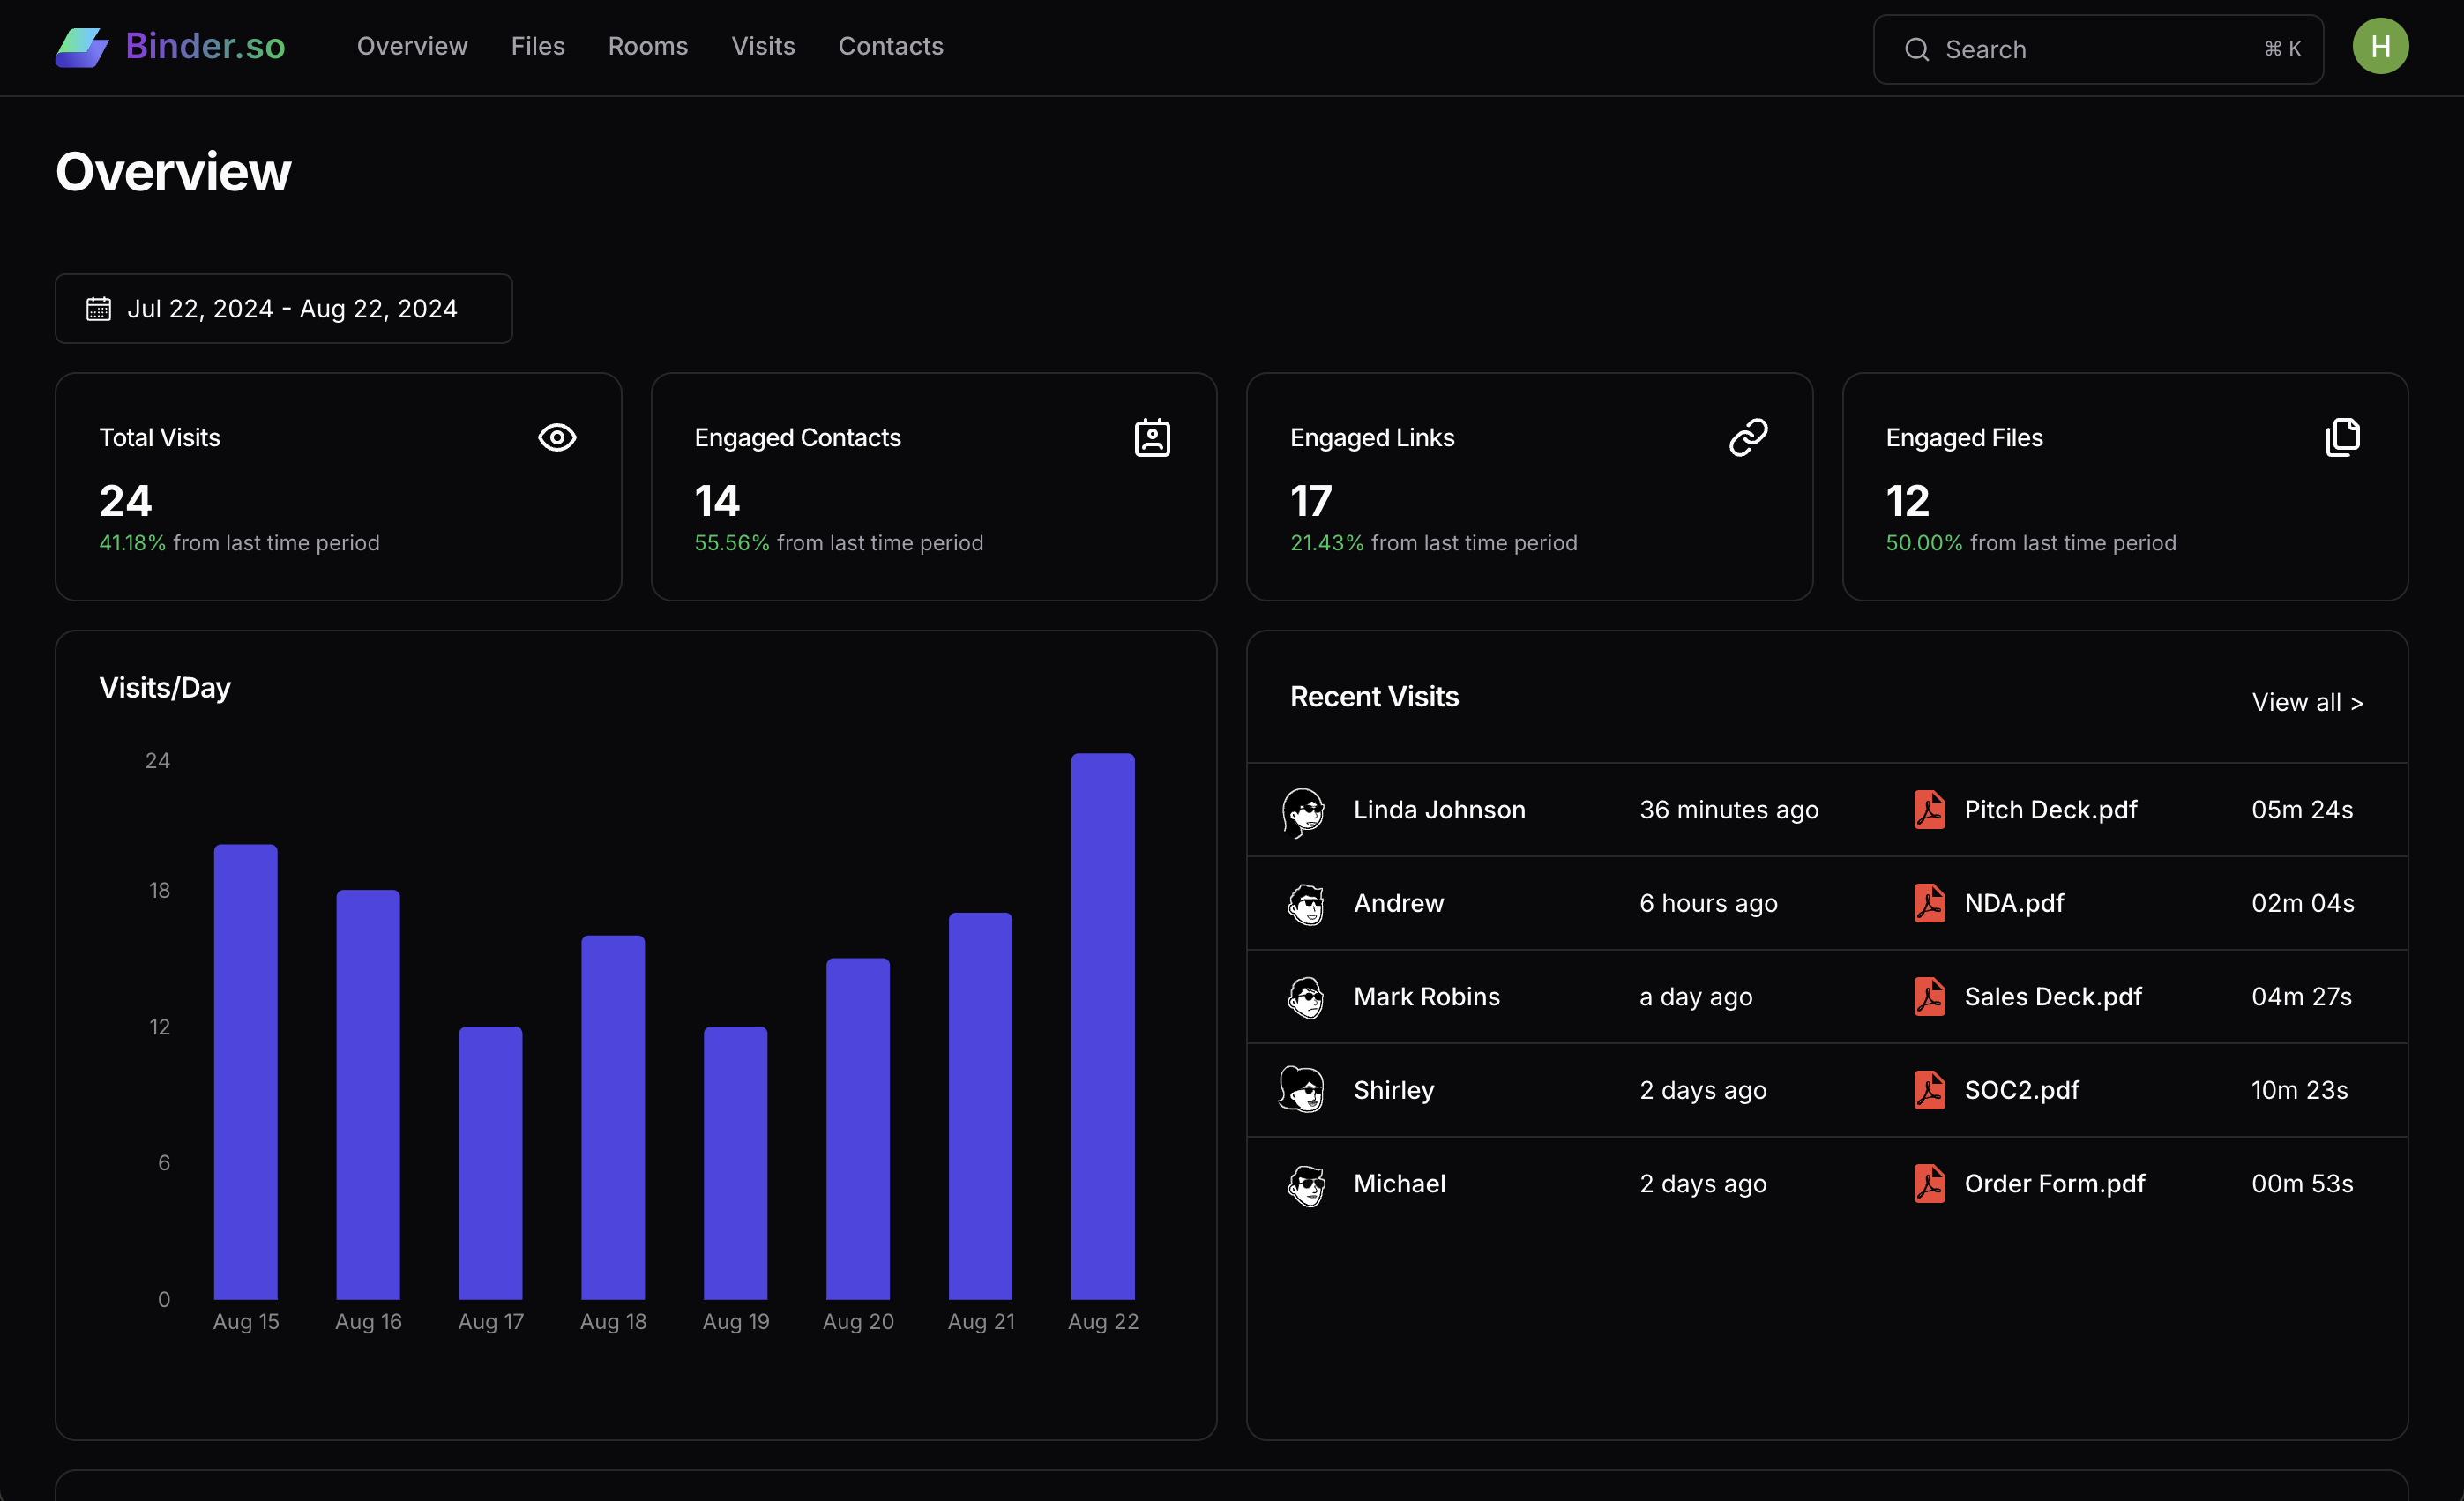Open the Visits navigation item
2464x1501 pixels.
[x=763, y=46]
